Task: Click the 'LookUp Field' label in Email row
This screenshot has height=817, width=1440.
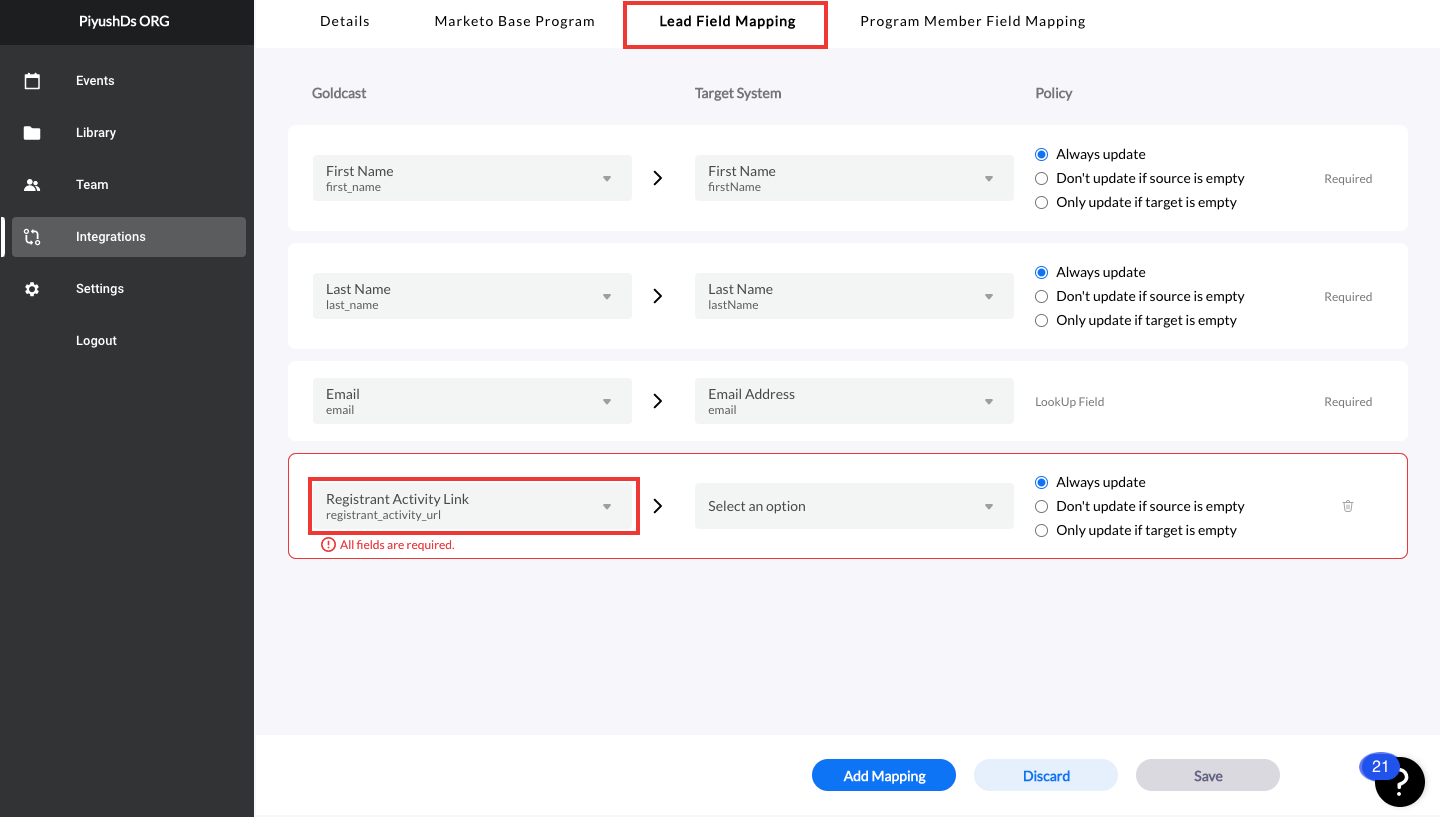Action: [x=1070, y=402]
